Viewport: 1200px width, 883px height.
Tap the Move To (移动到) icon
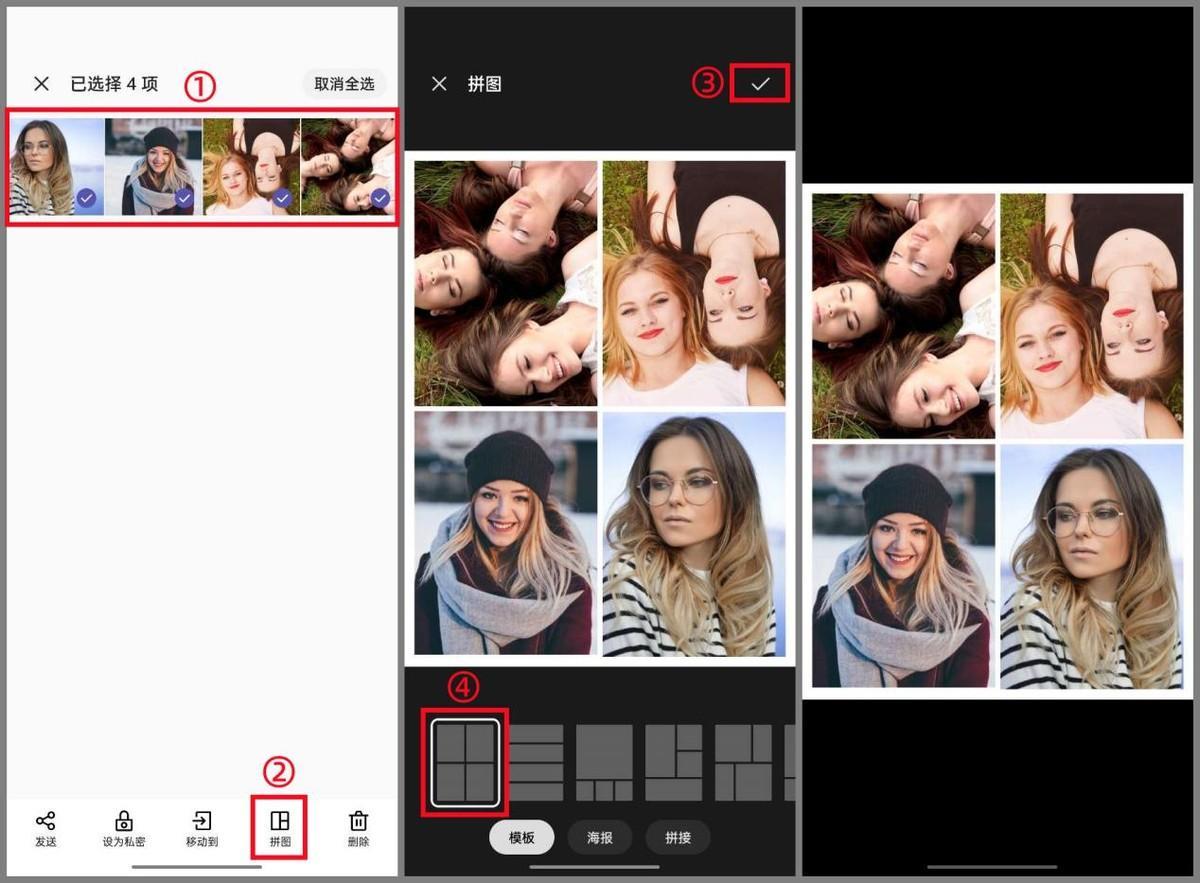tap(202, 828)
